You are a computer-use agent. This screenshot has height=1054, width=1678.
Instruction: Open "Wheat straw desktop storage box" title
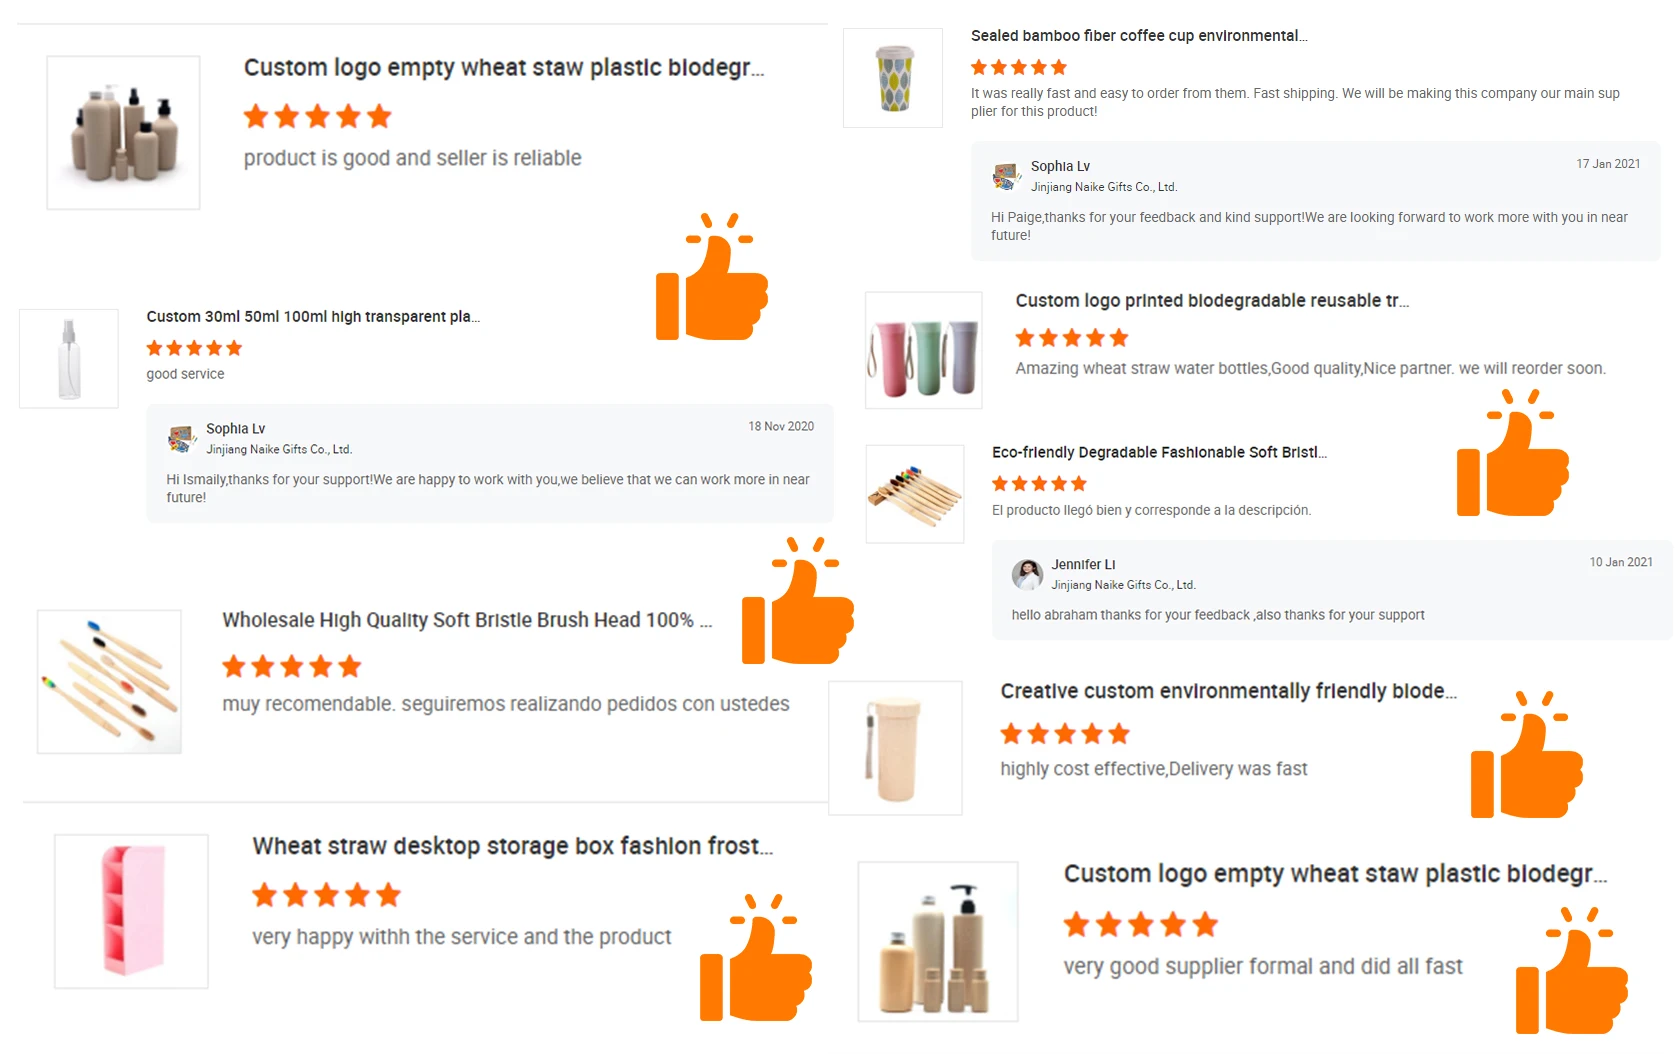(x=512, y=846)
